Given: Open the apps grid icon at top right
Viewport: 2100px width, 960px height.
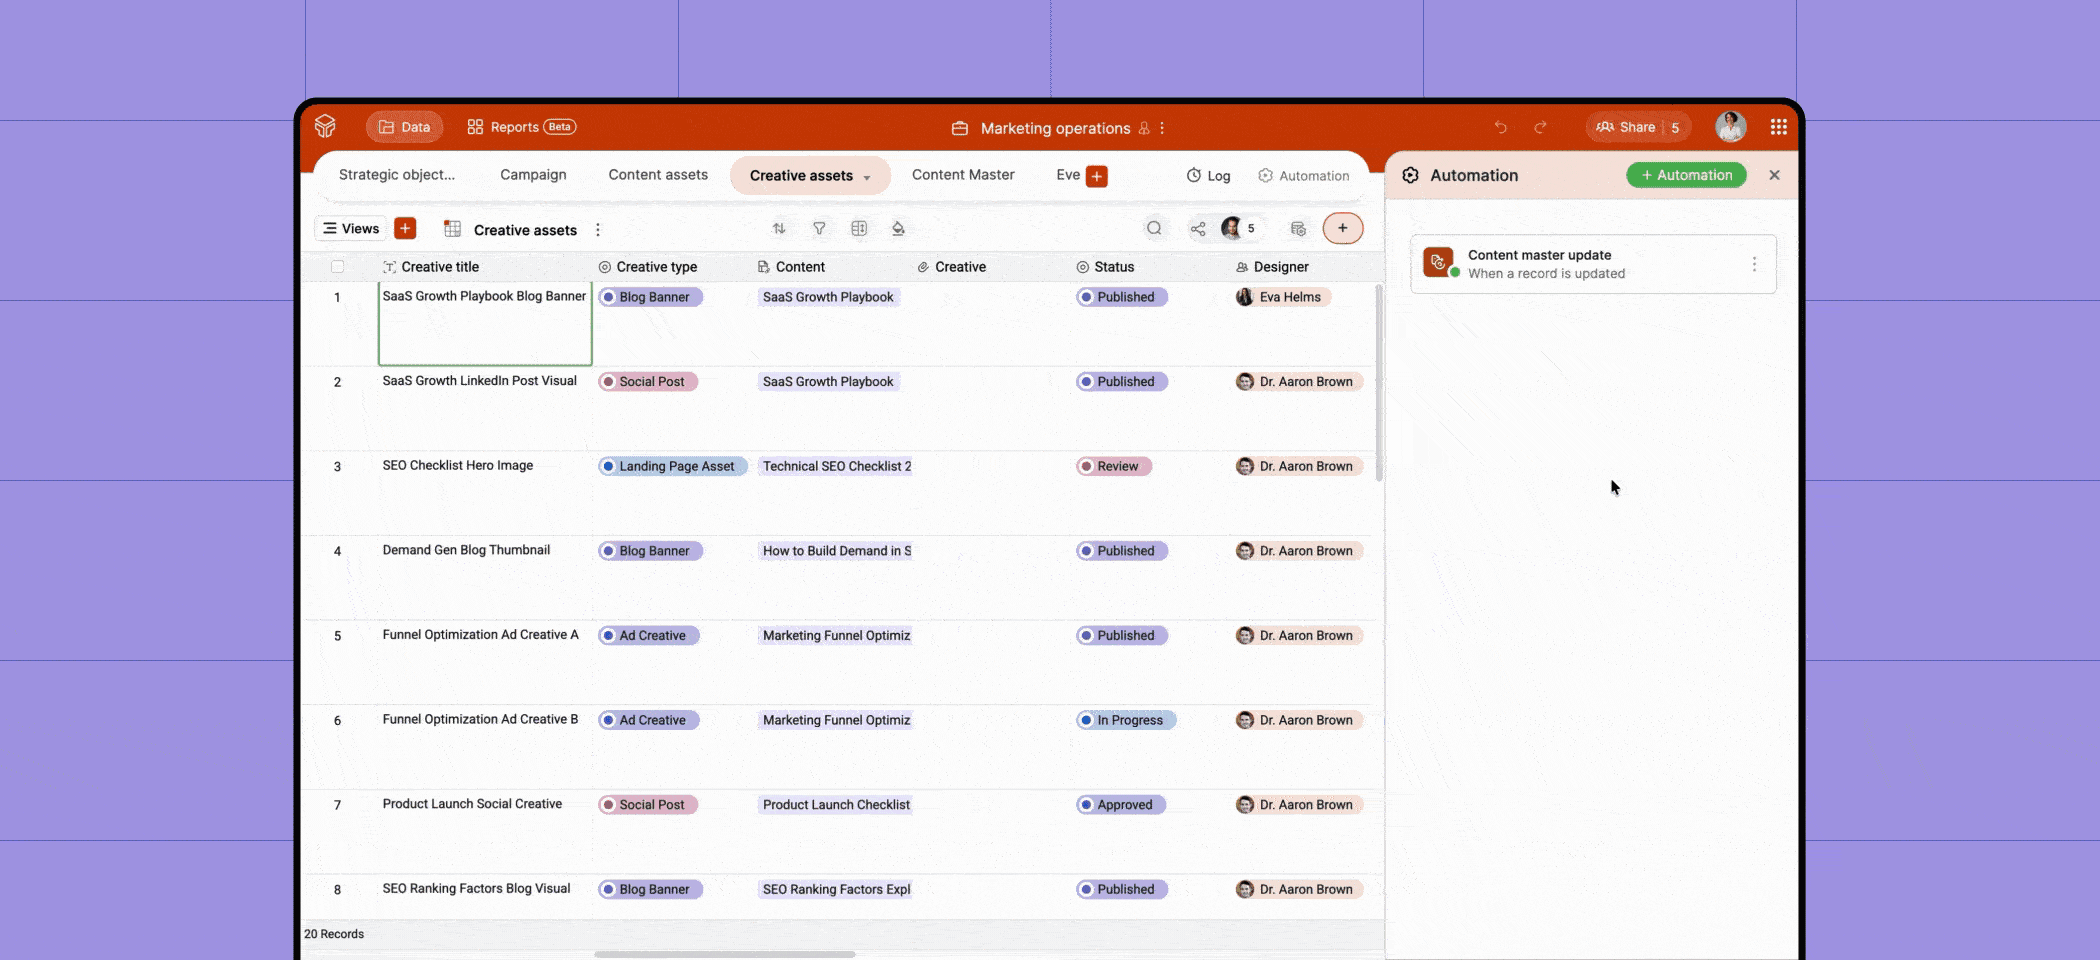Looking at the screenshot, I should click(1779, 127).
